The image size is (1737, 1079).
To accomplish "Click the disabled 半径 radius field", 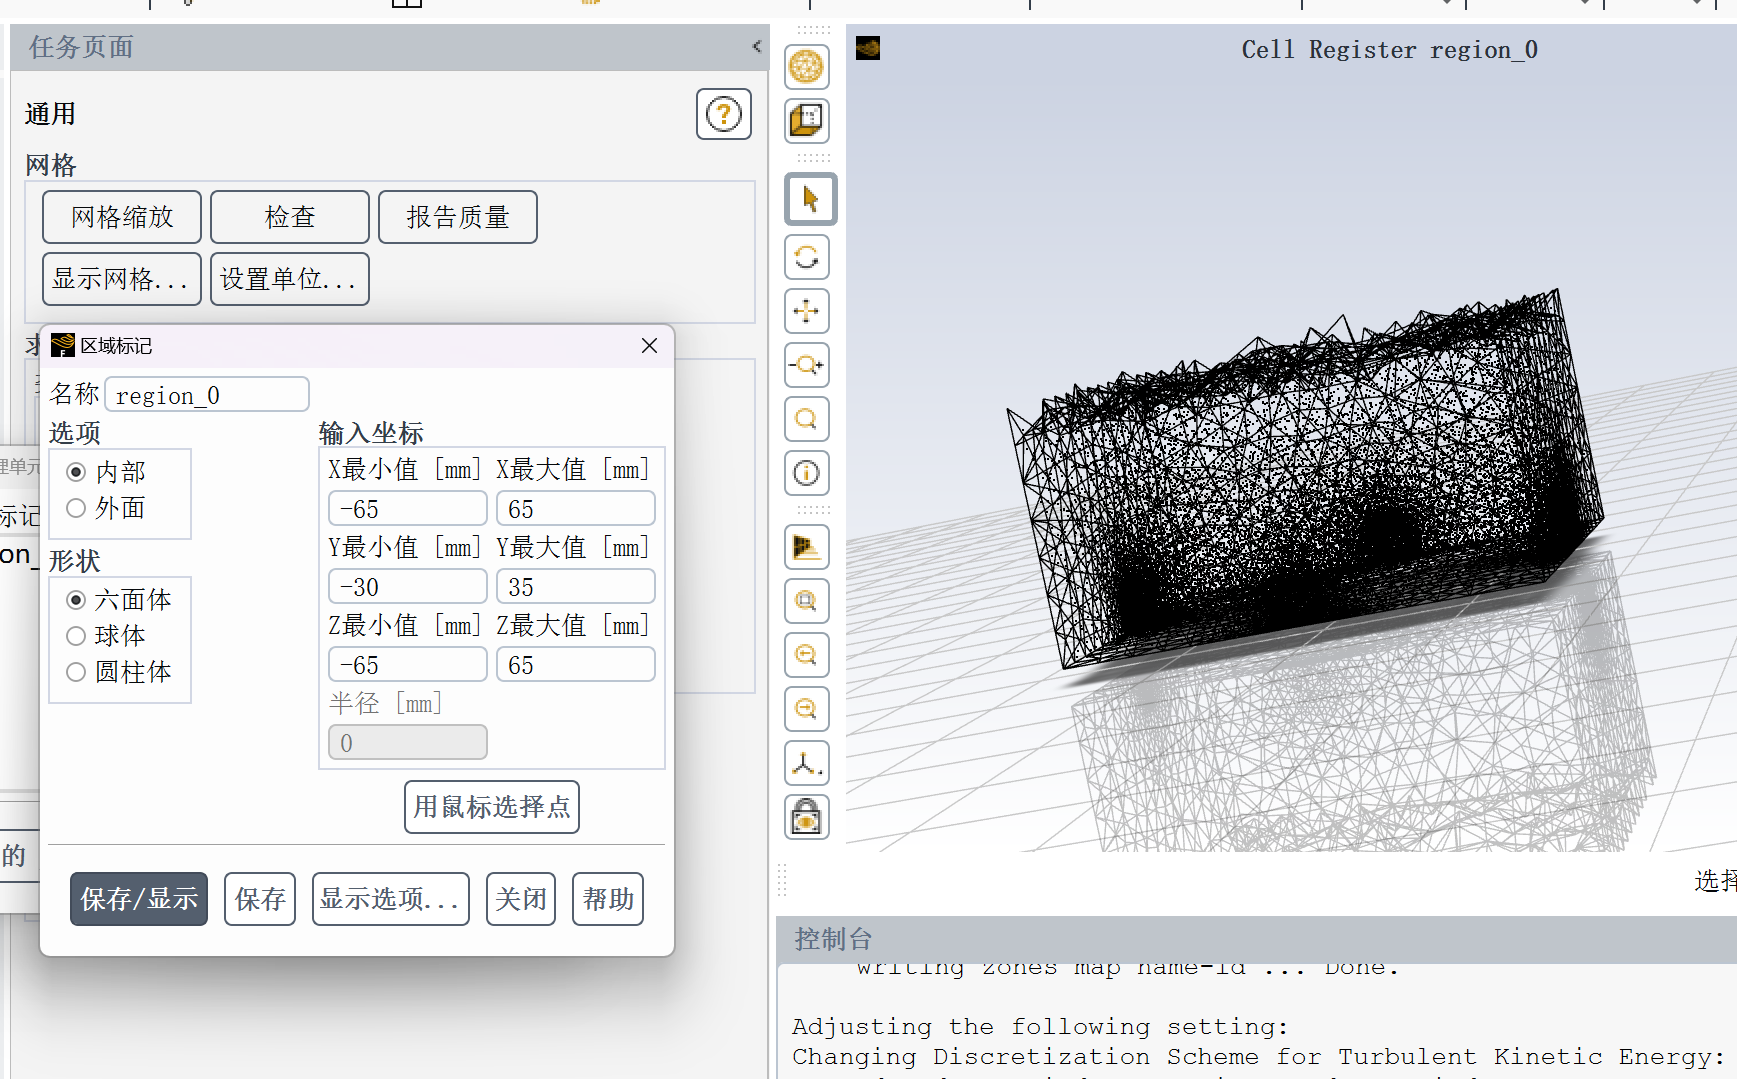I will click(408, 743).
